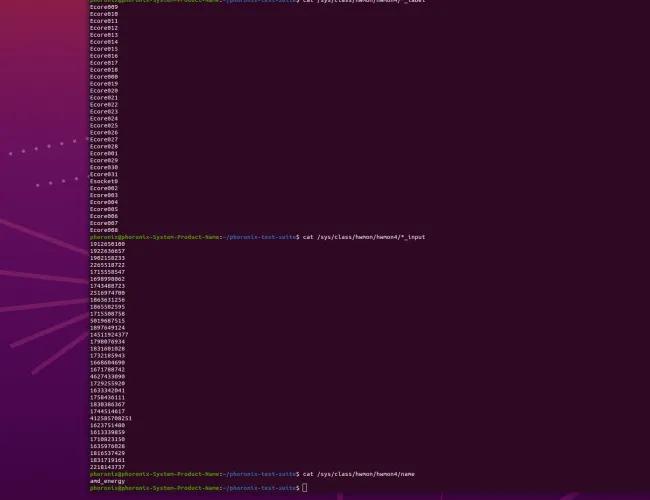Click on the Ecore022 line

point(104,105)
